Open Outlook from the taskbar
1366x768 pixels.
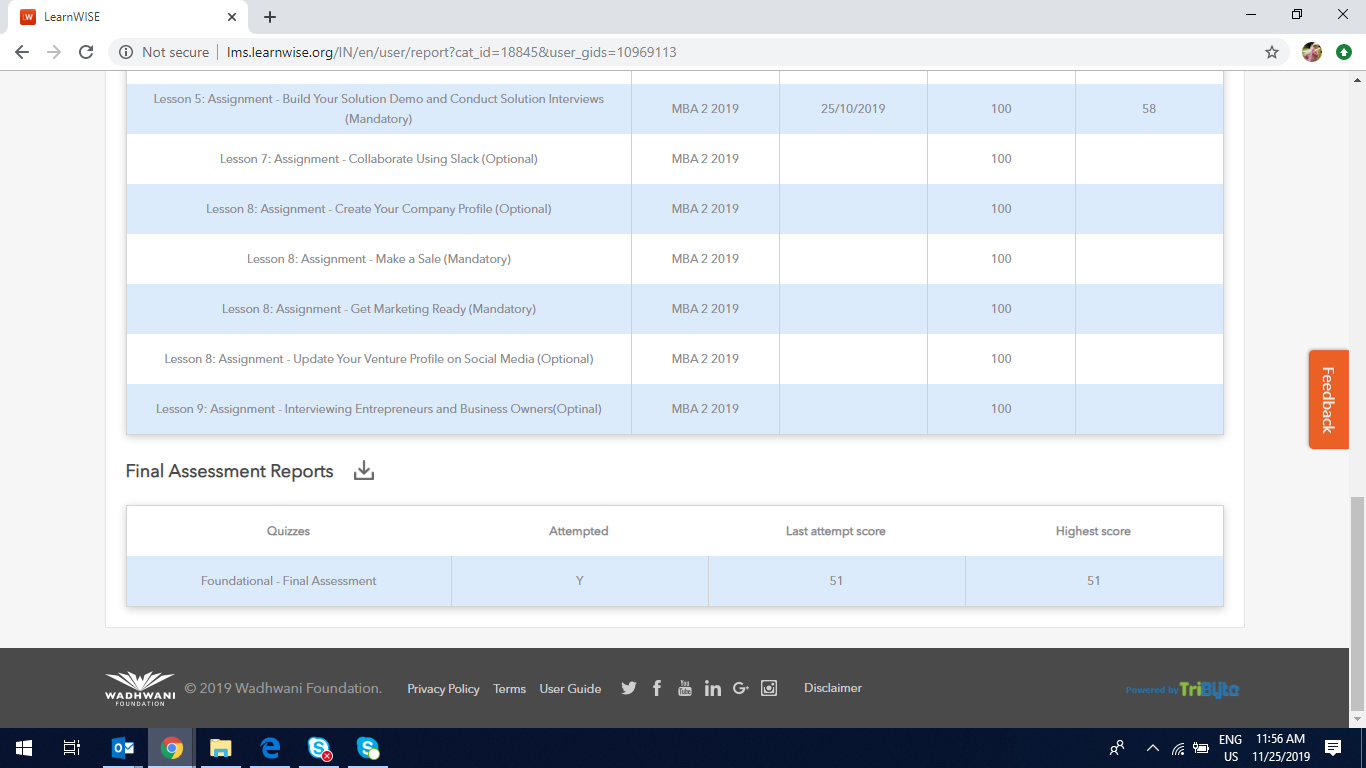click(x=123, y=748)
